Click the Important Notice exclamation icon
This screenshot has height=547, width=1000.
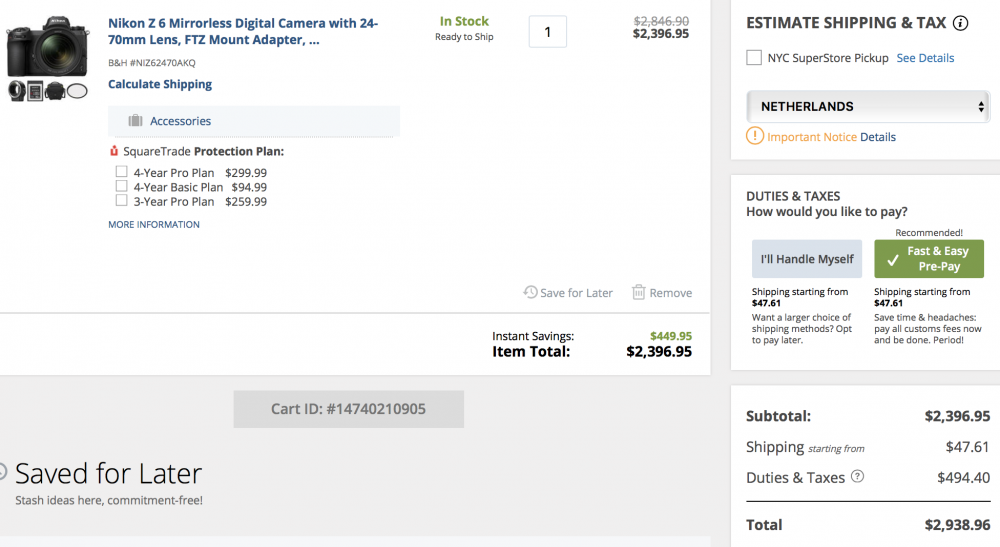pos(754,136)
